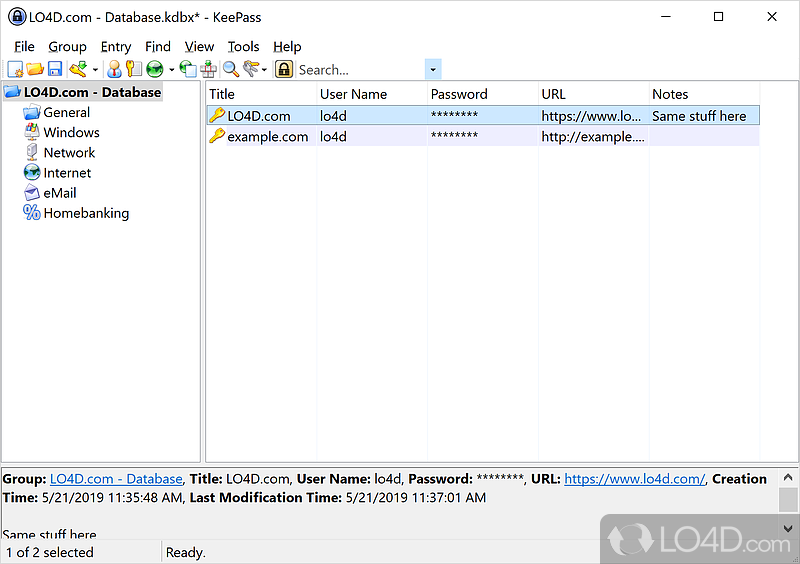Lock workspace with the padlock icon
Image resolution: width=800 pixels, height=564 pixels.
[x=284, y=69]
